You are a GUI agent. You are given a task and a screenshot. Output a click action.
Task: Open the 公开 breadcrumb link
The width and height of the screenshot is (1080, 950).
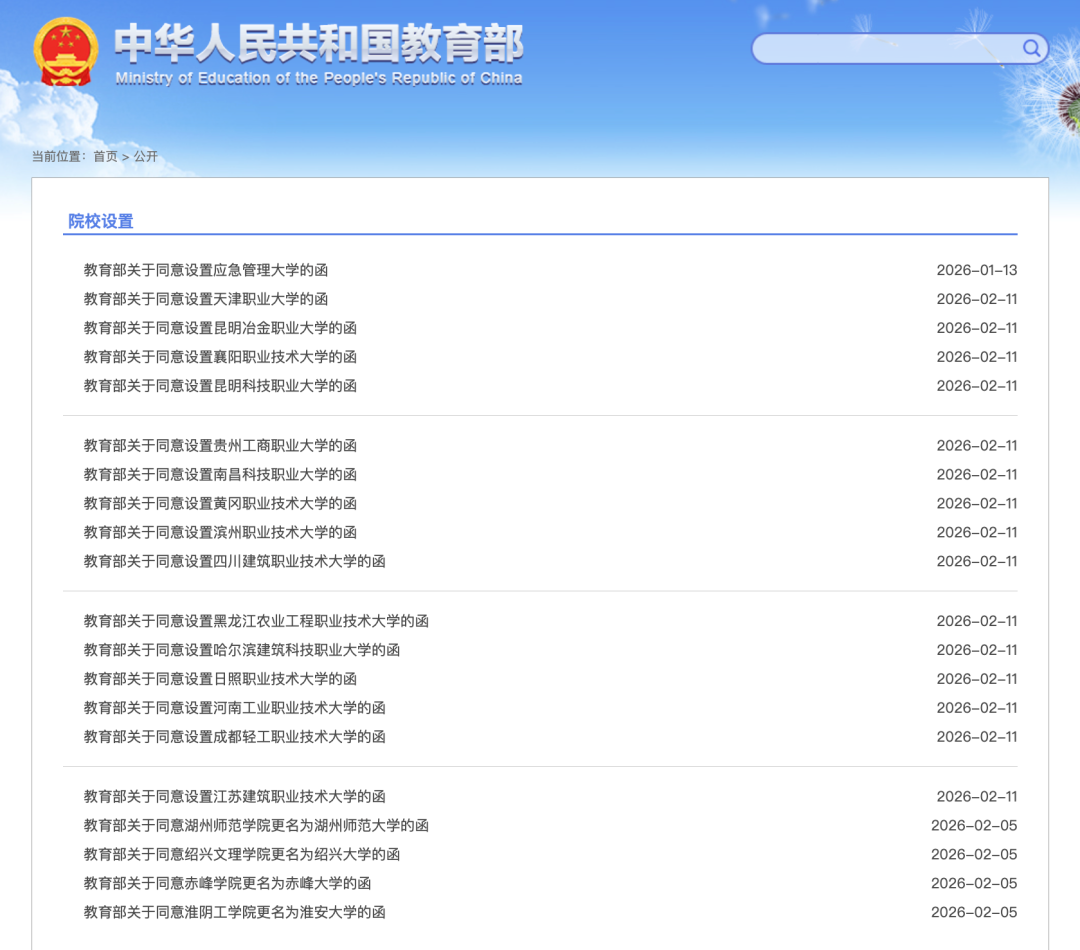coord(144,156)
